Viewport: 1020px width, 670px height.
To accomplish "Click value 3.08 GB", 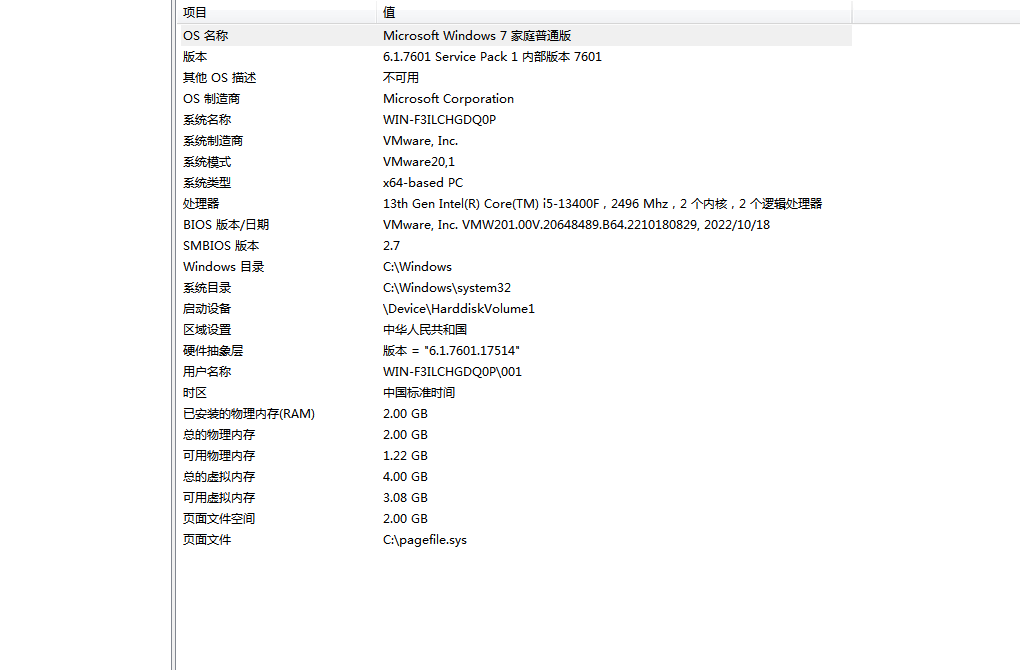I will click(405, 498).
